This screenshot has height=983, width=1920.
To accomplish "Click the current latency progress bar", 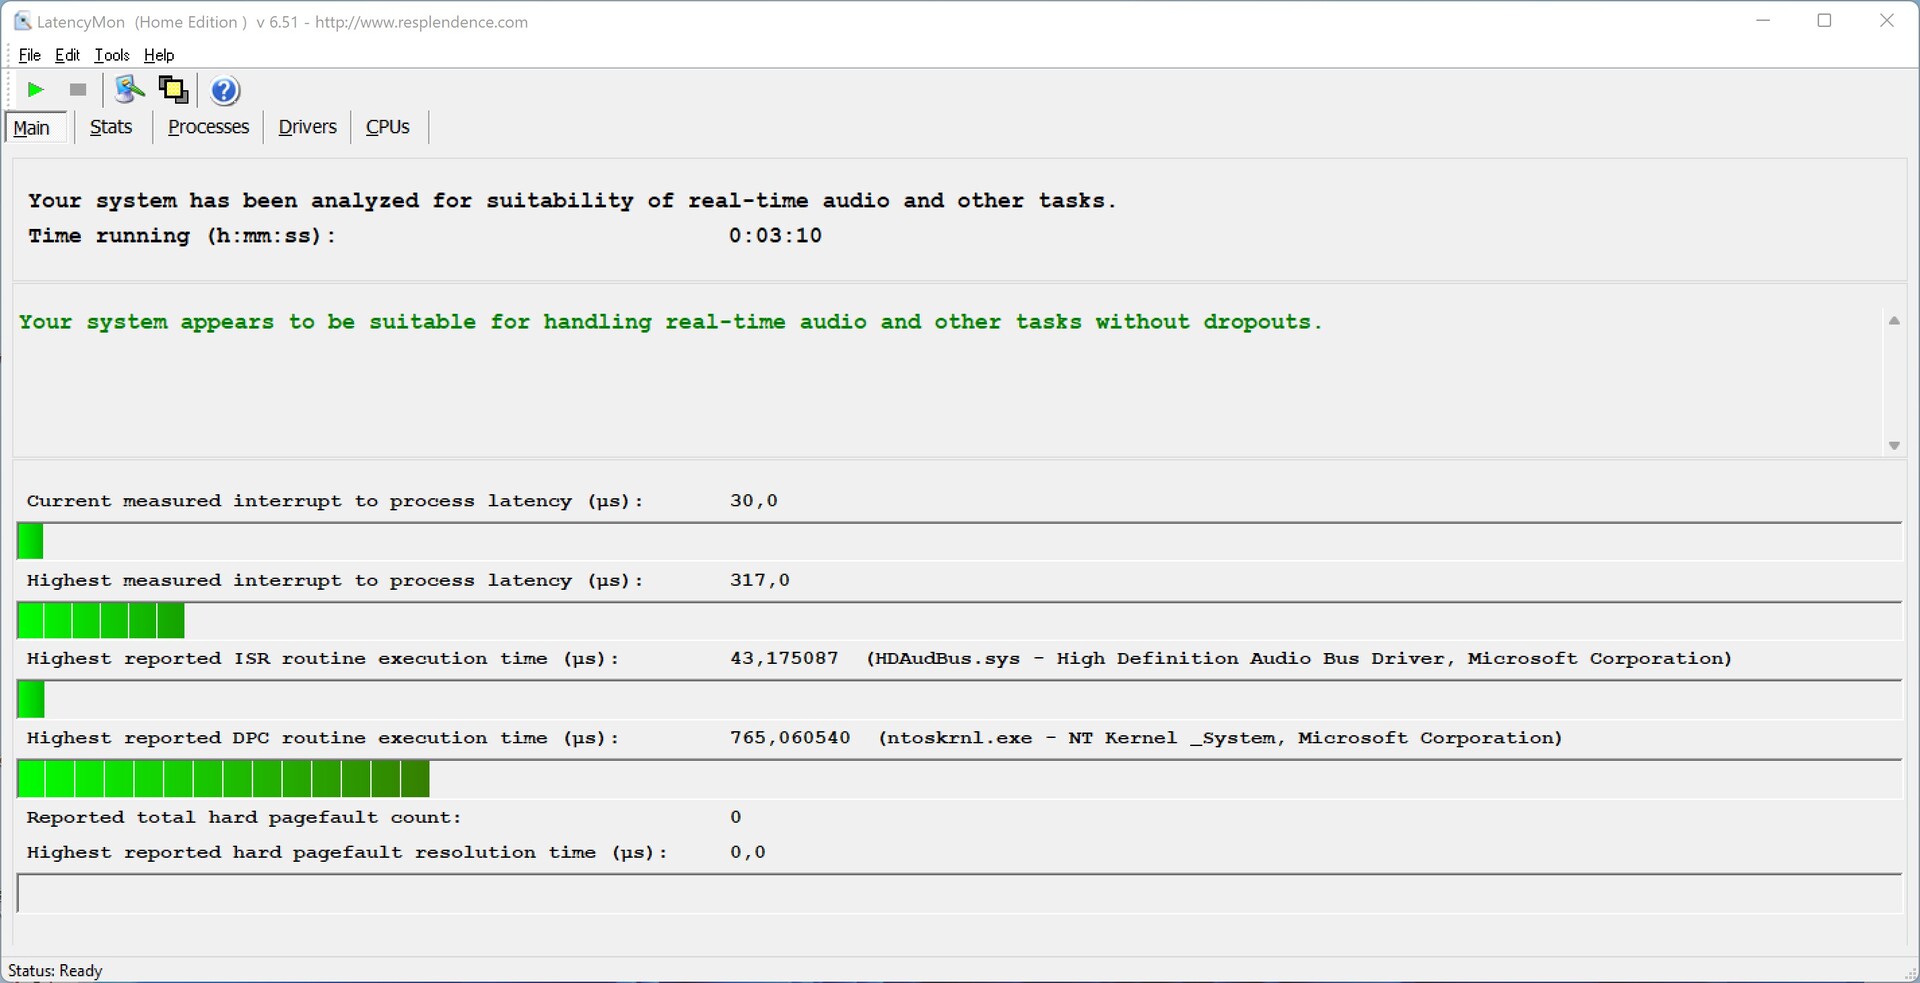I will (959, 541).
